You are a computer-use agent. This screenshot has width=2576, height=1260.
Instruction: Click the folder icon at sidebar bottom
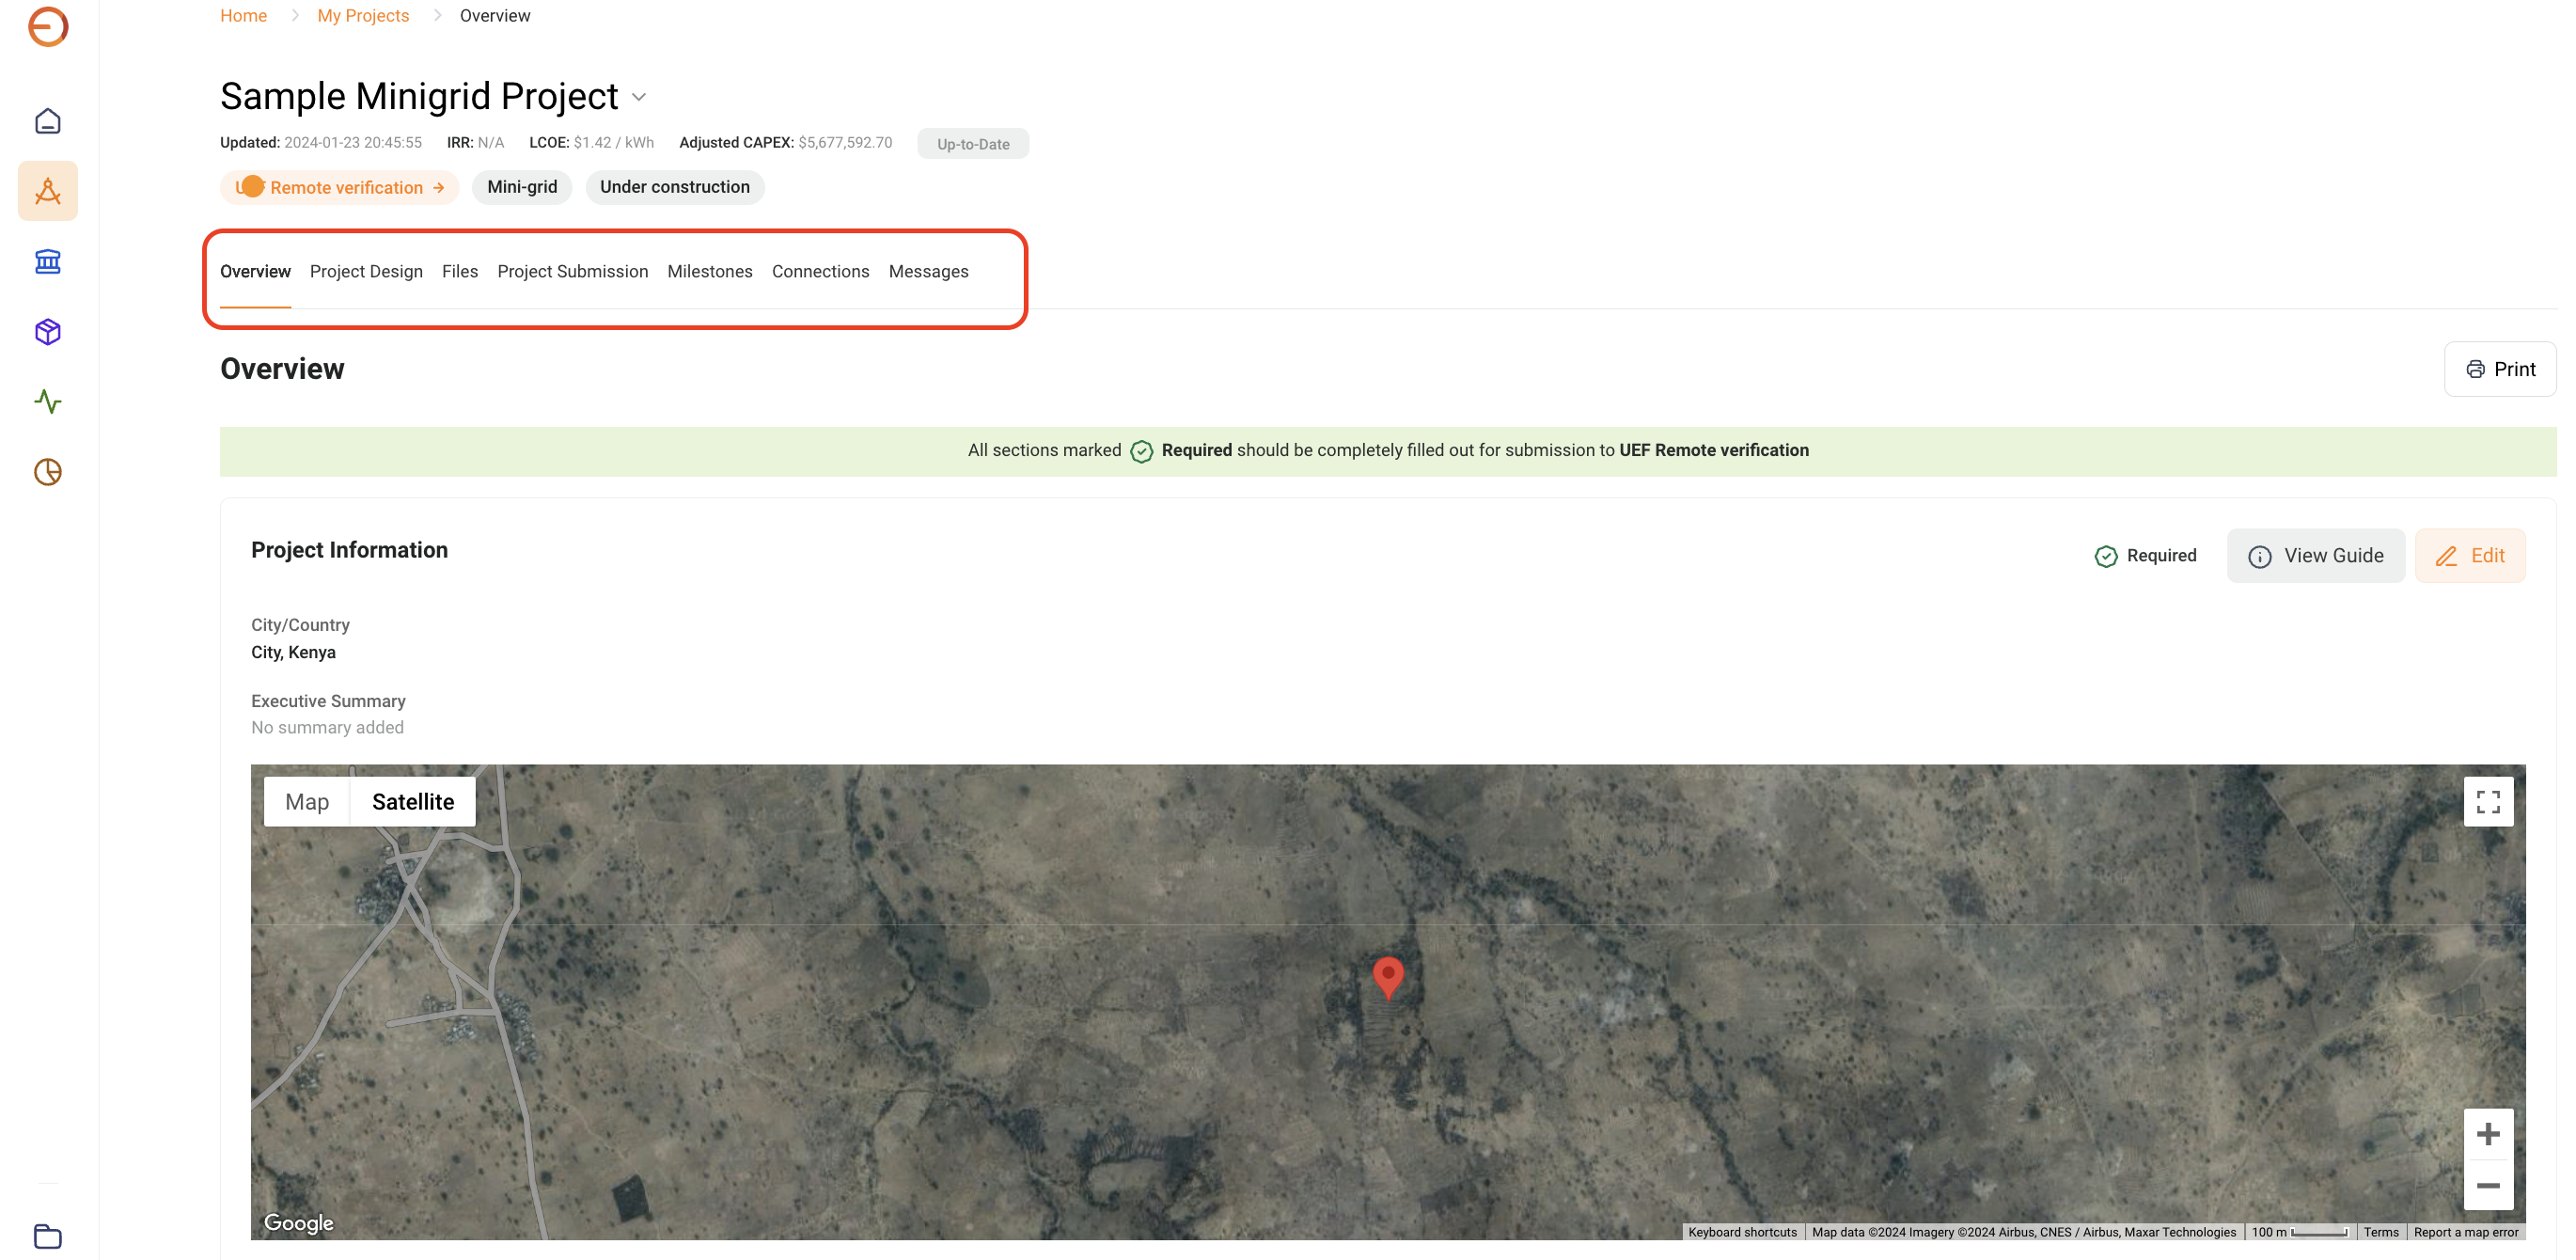tap(48, 1236)
